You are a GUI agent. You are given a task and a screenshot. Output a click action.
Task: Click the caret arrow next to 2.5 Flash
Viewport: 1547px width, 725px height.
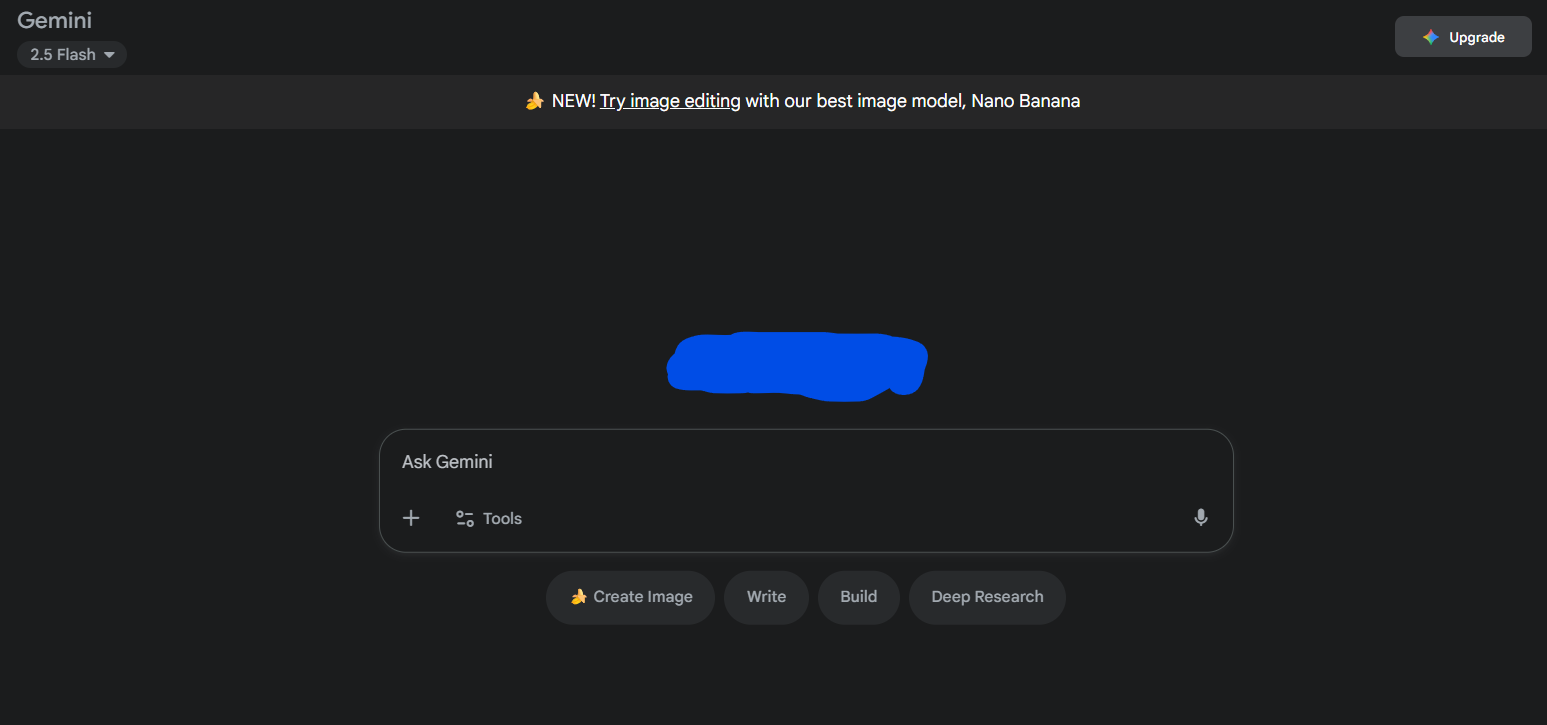tap(109, 55)
